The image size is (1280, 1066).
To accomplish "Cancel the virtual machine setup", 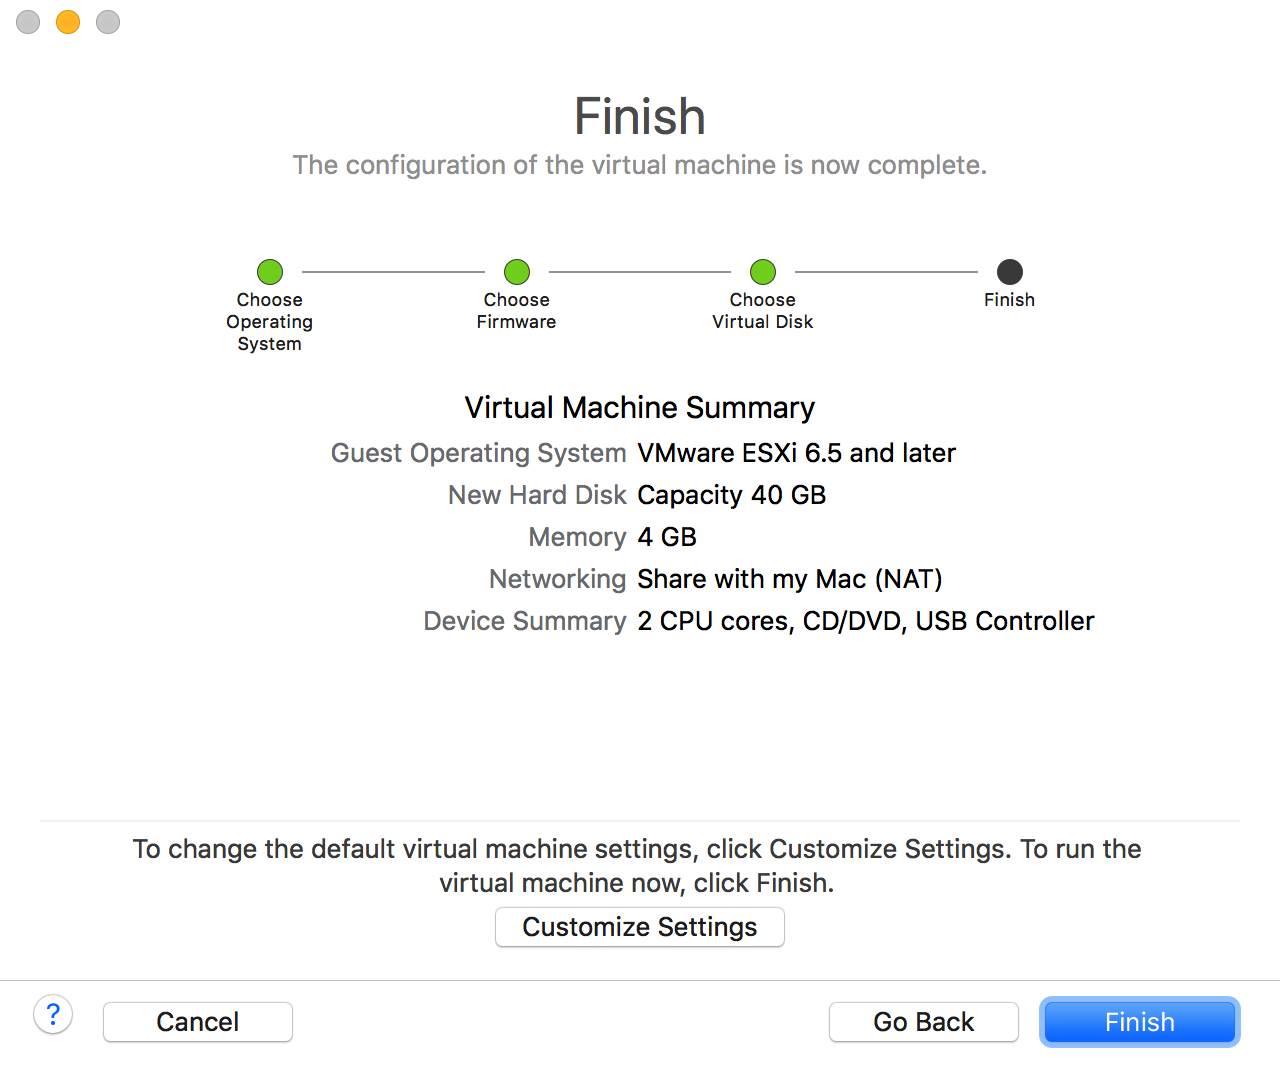I will [x=198, y=1022].
